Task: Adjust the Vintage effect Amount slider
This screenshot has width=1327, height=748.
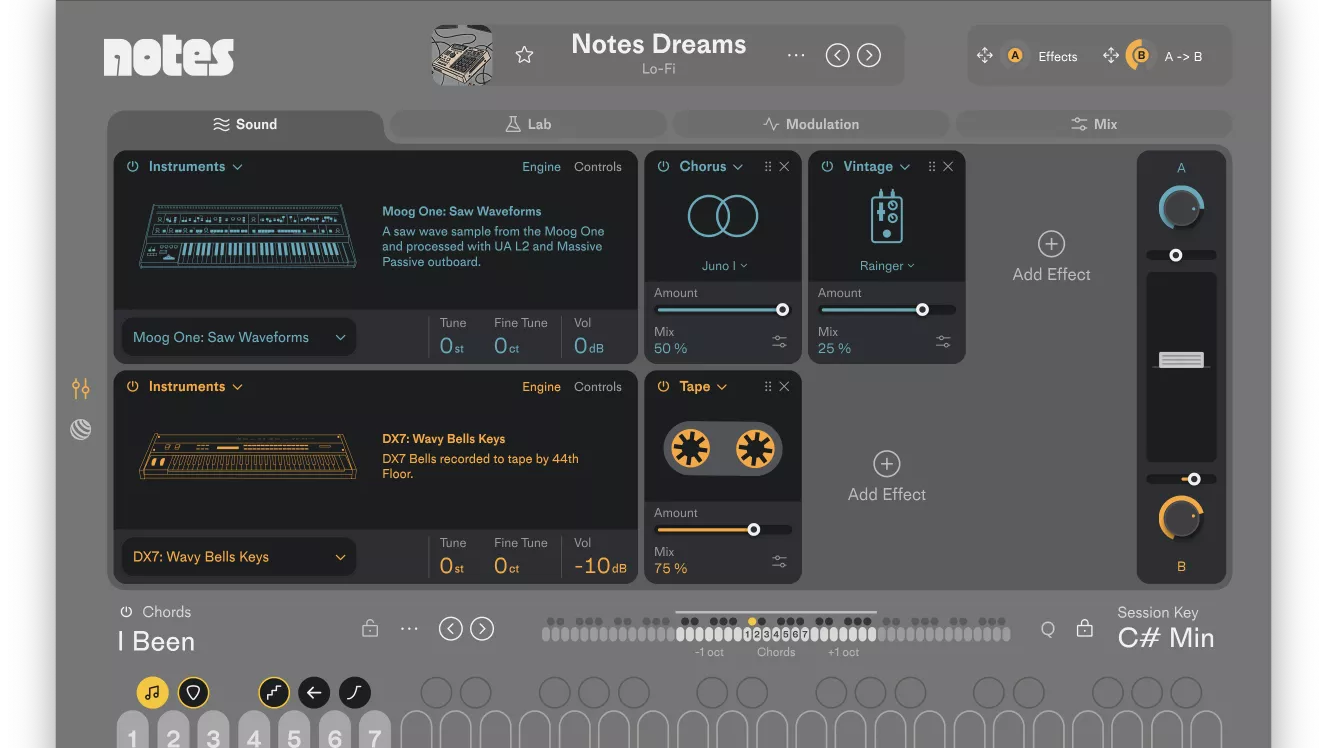Action: pos(922,310)
